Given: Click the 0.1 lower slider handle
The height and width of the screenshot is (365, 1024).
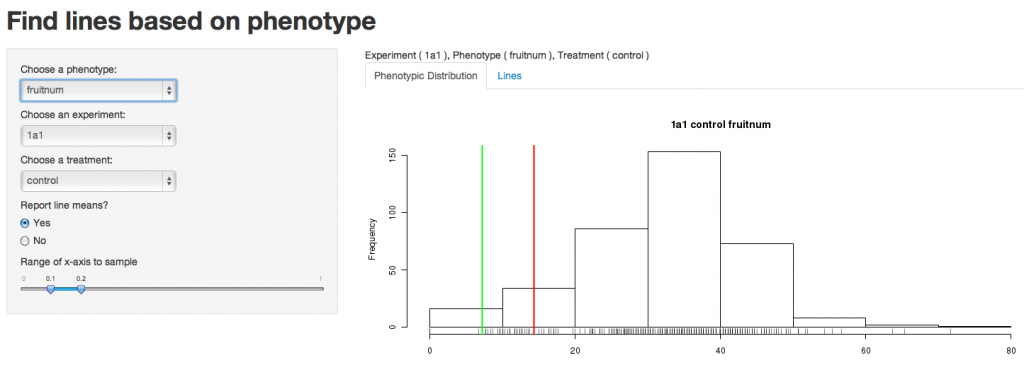Looking at the screenshot, I should pos(50,289).
